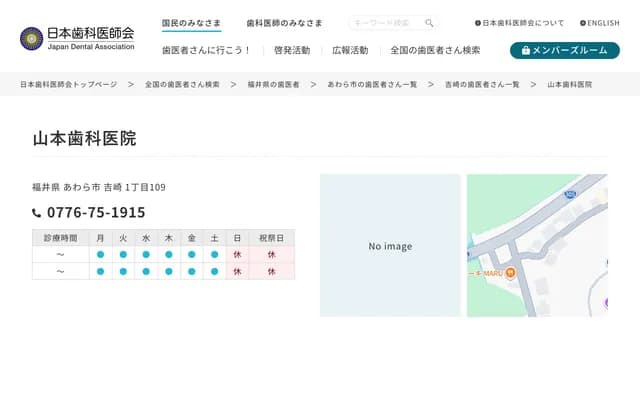Open the 啓発活動 menu item
Image resolution: width=640 pixels, height=400 pixels.
[x=291, y=50]
